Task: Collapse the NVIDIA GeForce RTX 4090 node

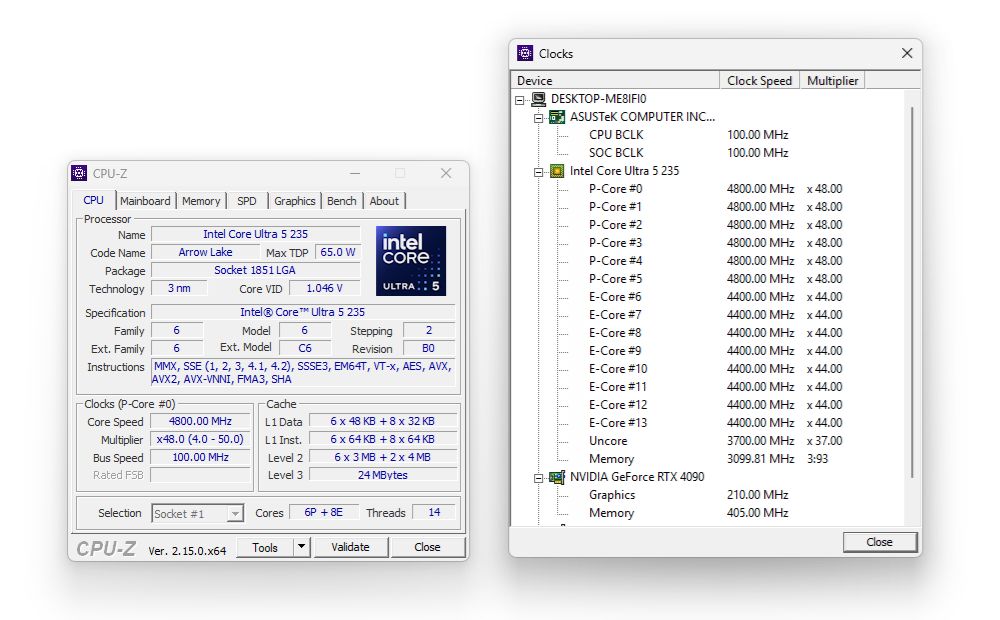Action: [538, 478]
